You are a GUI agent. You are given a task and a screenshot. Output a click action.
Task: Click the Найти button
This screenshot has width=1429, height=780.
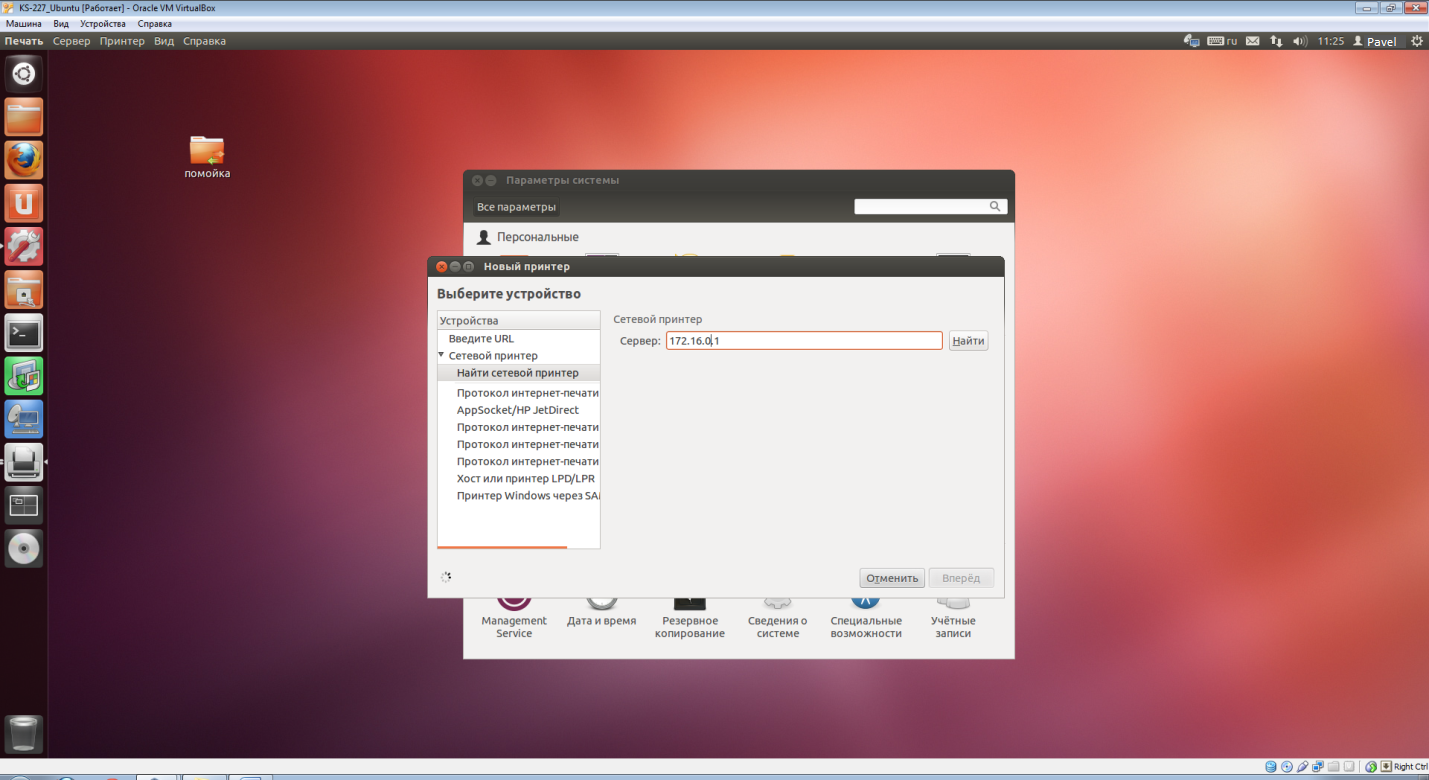[968, 341]
